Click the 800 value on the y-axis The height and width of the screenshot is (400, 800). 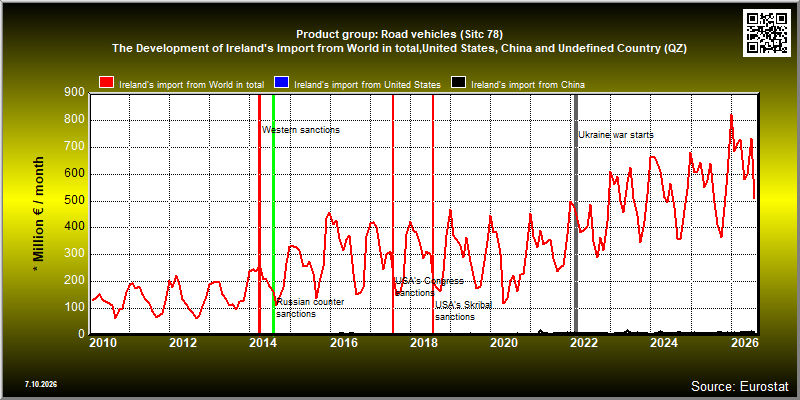(x=74, y=120)
